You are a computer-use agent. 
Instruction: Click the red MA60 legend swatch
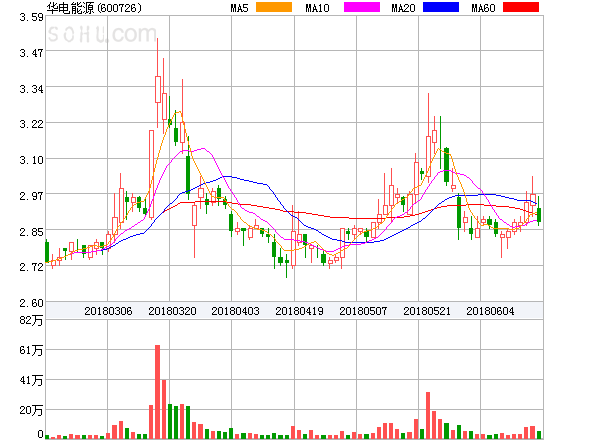(x=521, y=7)
